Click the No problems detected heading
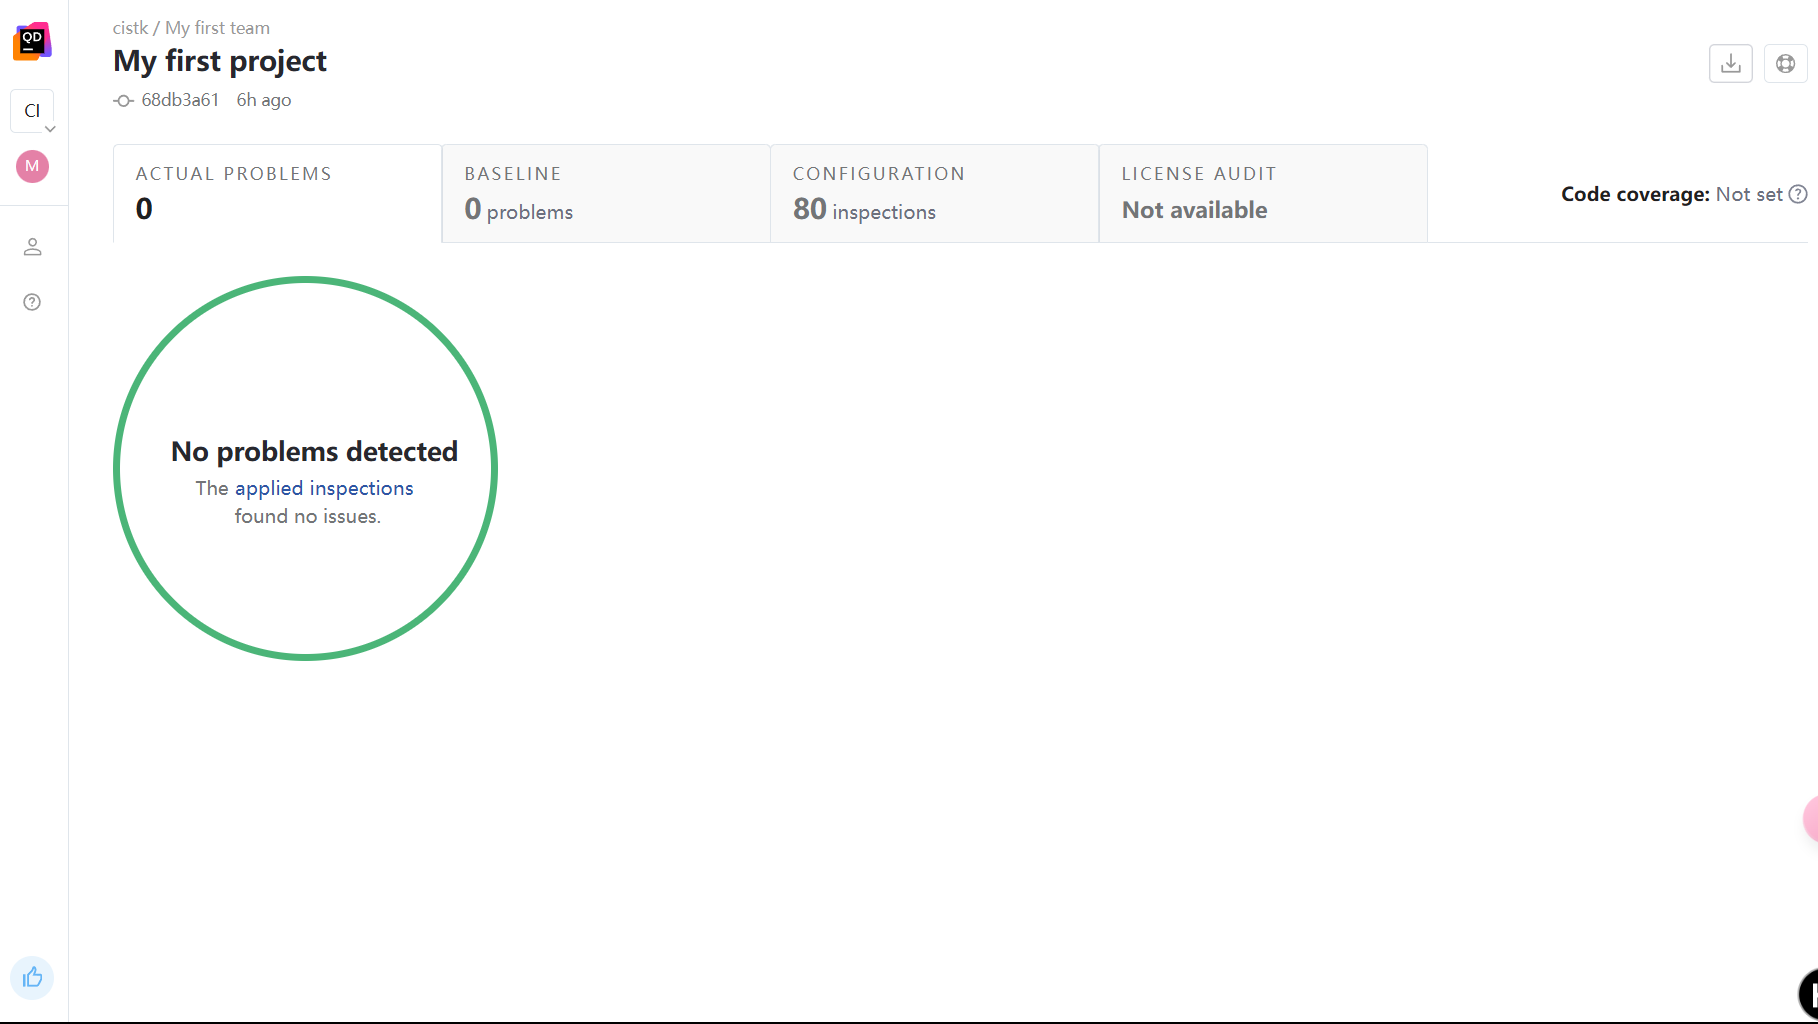Viewport: 1818px width, 1024px height. [314, 451]
